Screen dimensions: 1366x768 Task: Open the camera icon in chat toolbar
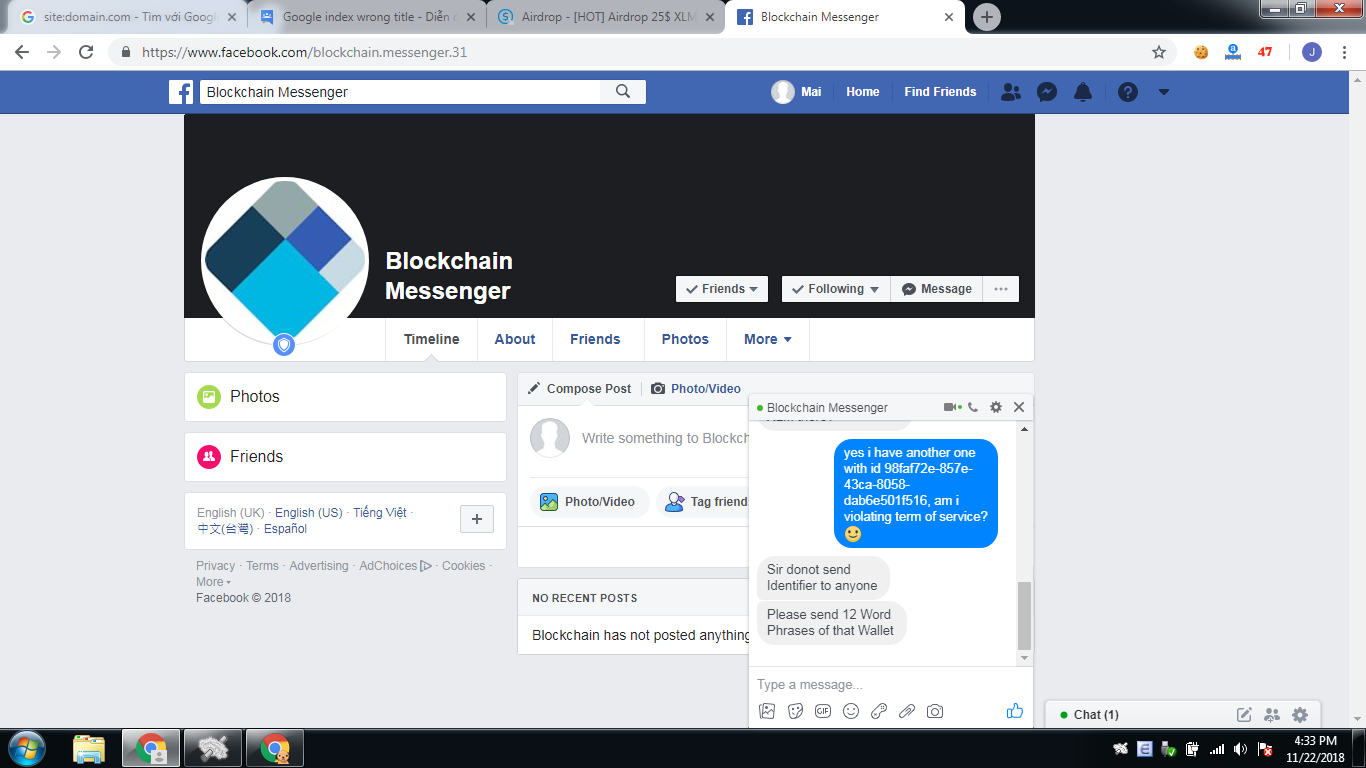click(x=935, y=711)
